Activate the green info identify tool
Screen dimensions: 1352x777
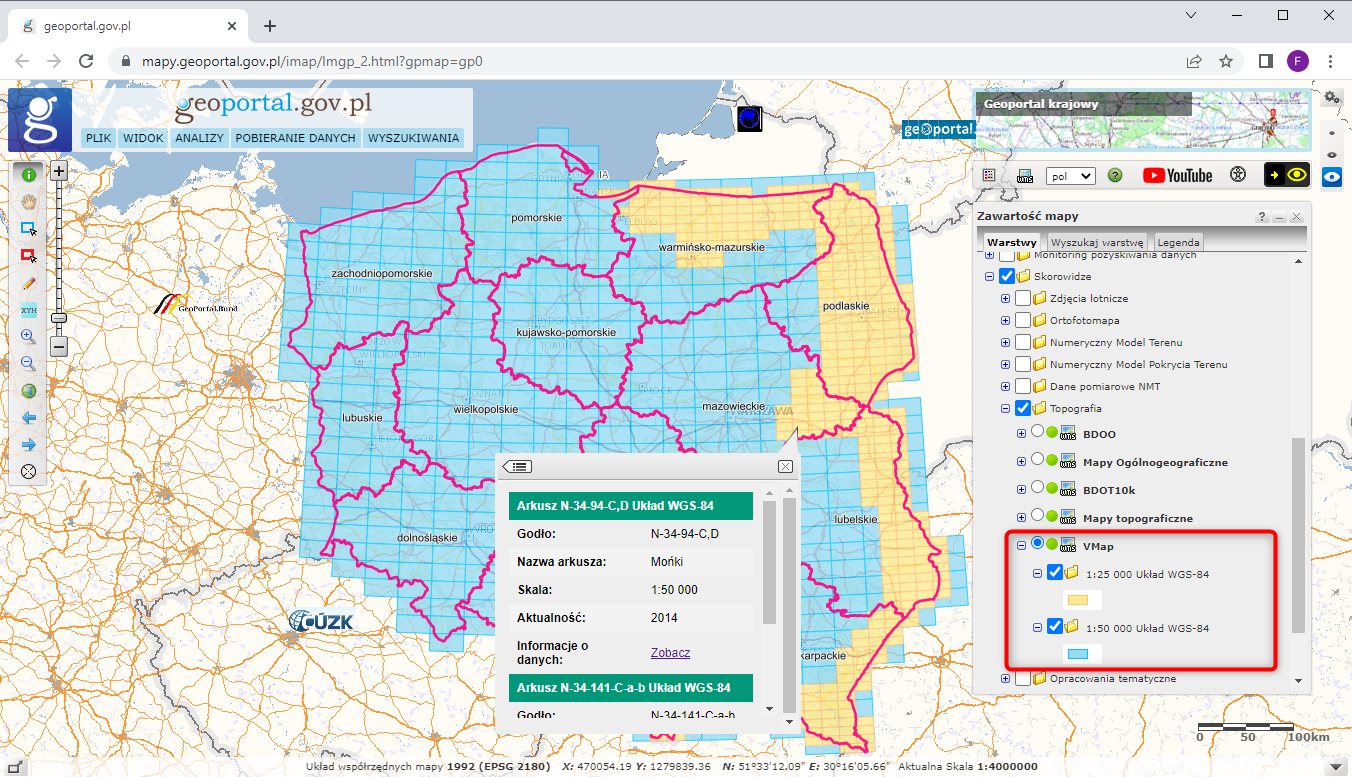tap(28, 174)
